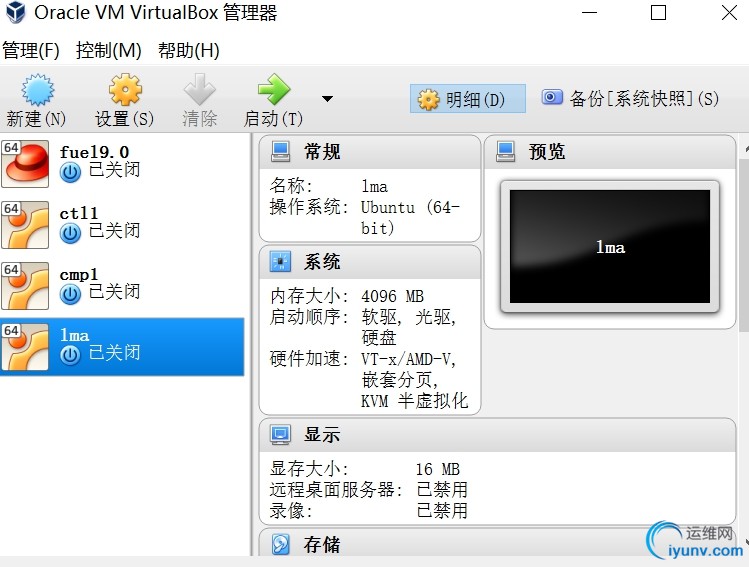Open Settings (设置) gear icon in toolbar
Viewport: 749px width, 567px height.
pos(125,90)
